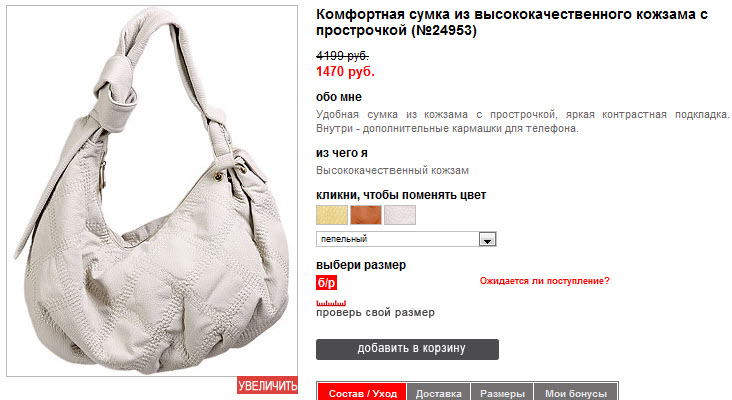Switch to the Состав / Уход tab
Viewport: 732px width, 400px height.
362,393
